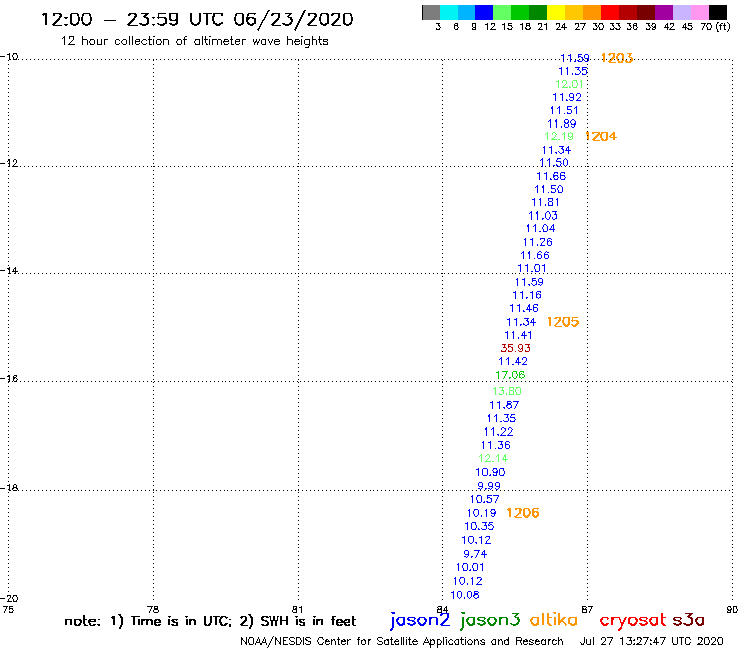The height and width of the screenshot is (650, 740).
Task: Click the latitude axis label -18
Action: (9, 488)
